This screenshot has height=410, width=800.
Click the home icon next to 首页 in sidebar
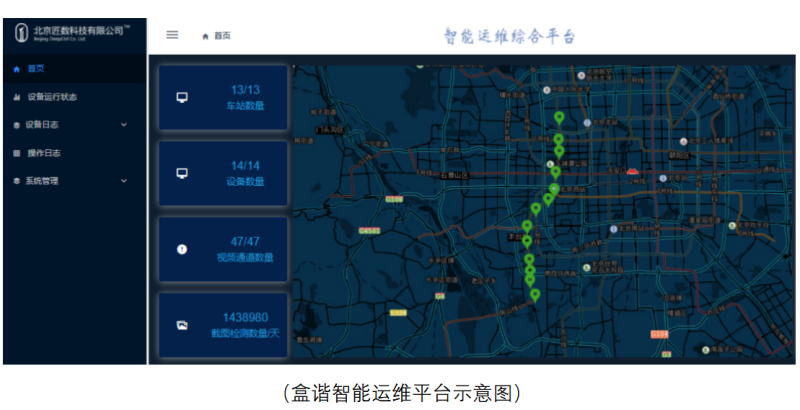coord(17,69)
